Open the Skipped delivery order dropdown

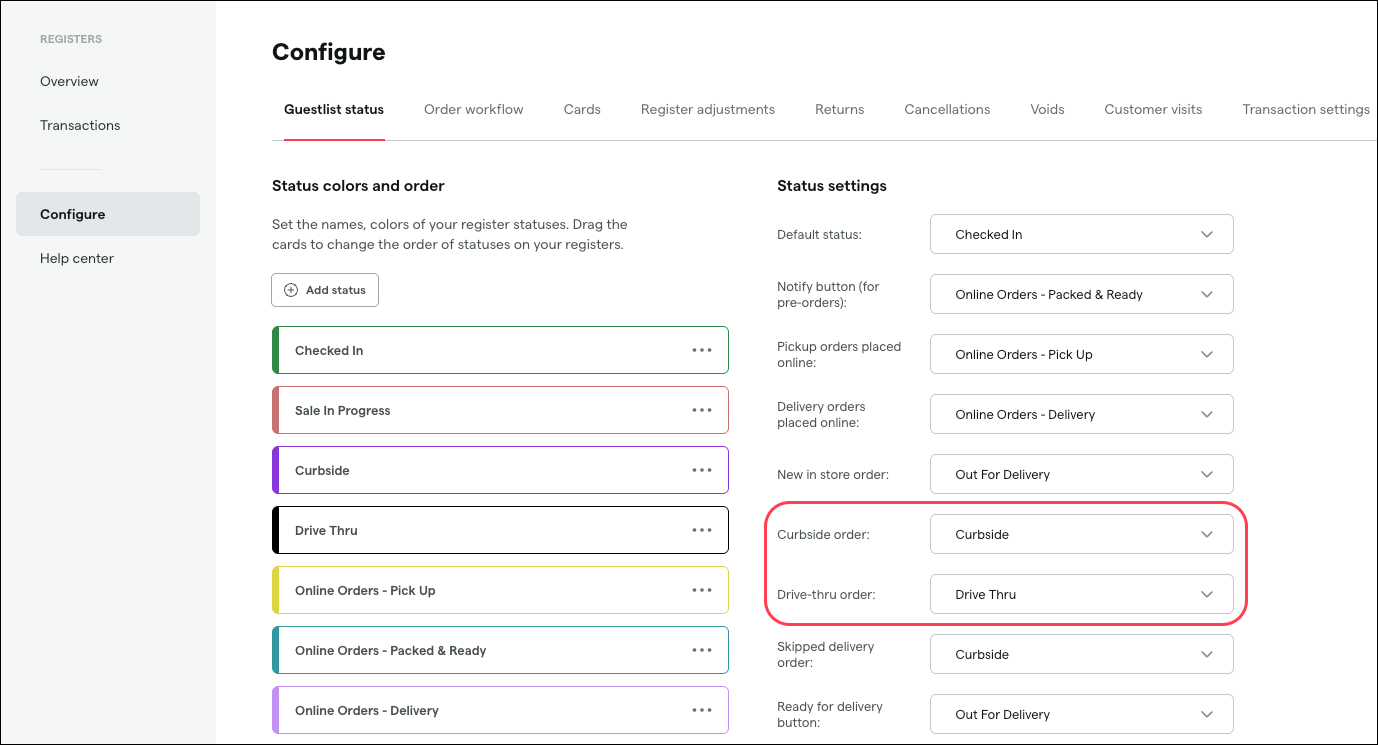coord(1081,654)
